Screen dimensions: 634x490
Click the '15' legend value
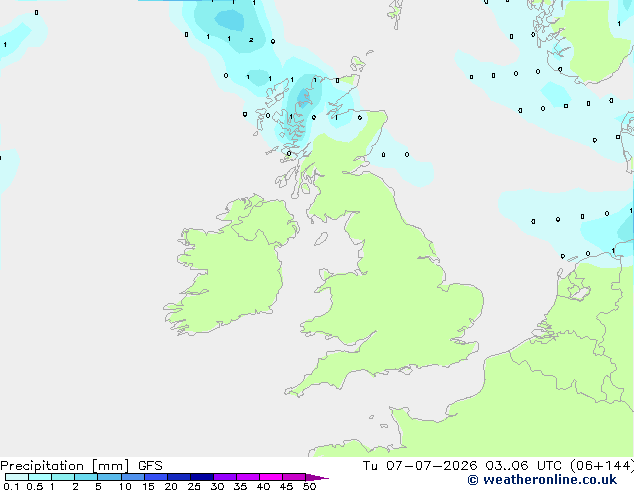(x=148, y=486)
